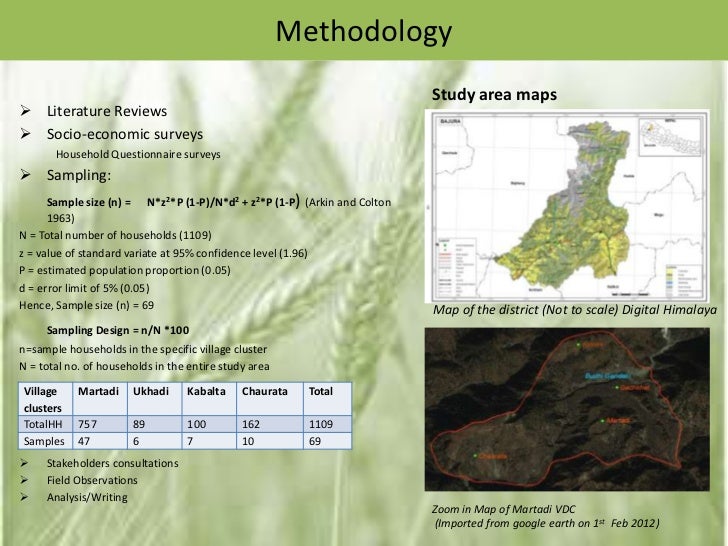The width and height of the screenshot is (728, 546).
Task: Click the '(Arkin and Colton' citation text
Action: point(348,202)
